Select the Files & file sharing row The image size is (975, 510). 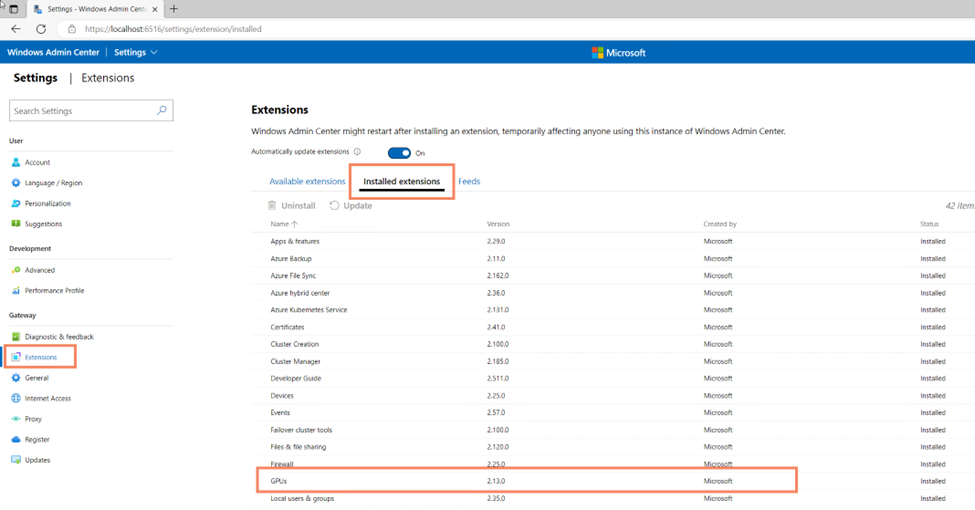(x=612, y=447)
